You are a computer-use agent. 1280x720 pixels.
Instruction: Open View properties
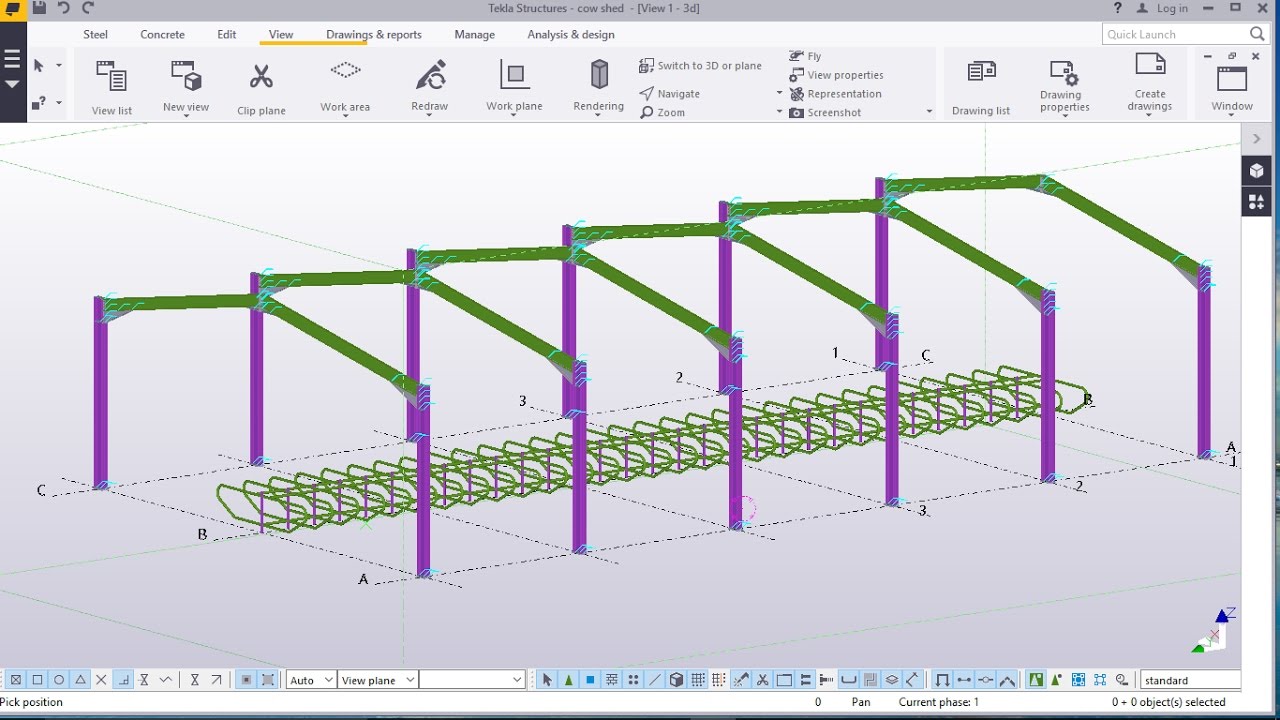pos(836,75)
